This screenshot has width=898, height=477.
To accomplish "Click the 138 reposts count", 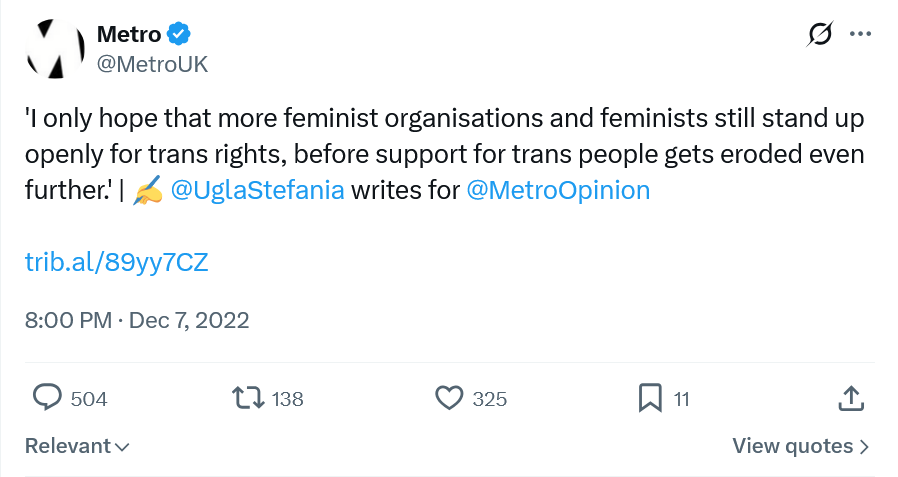I will pos(287,399).
